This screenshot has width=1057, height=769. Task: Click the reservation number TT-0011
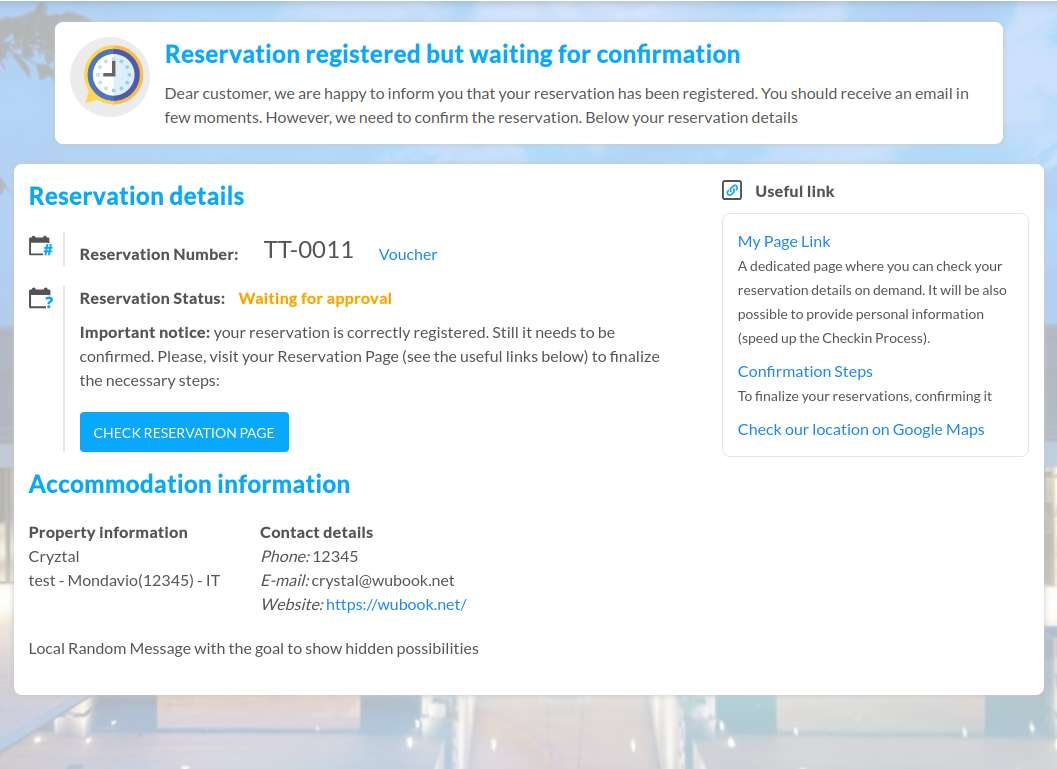pos(308,250)
